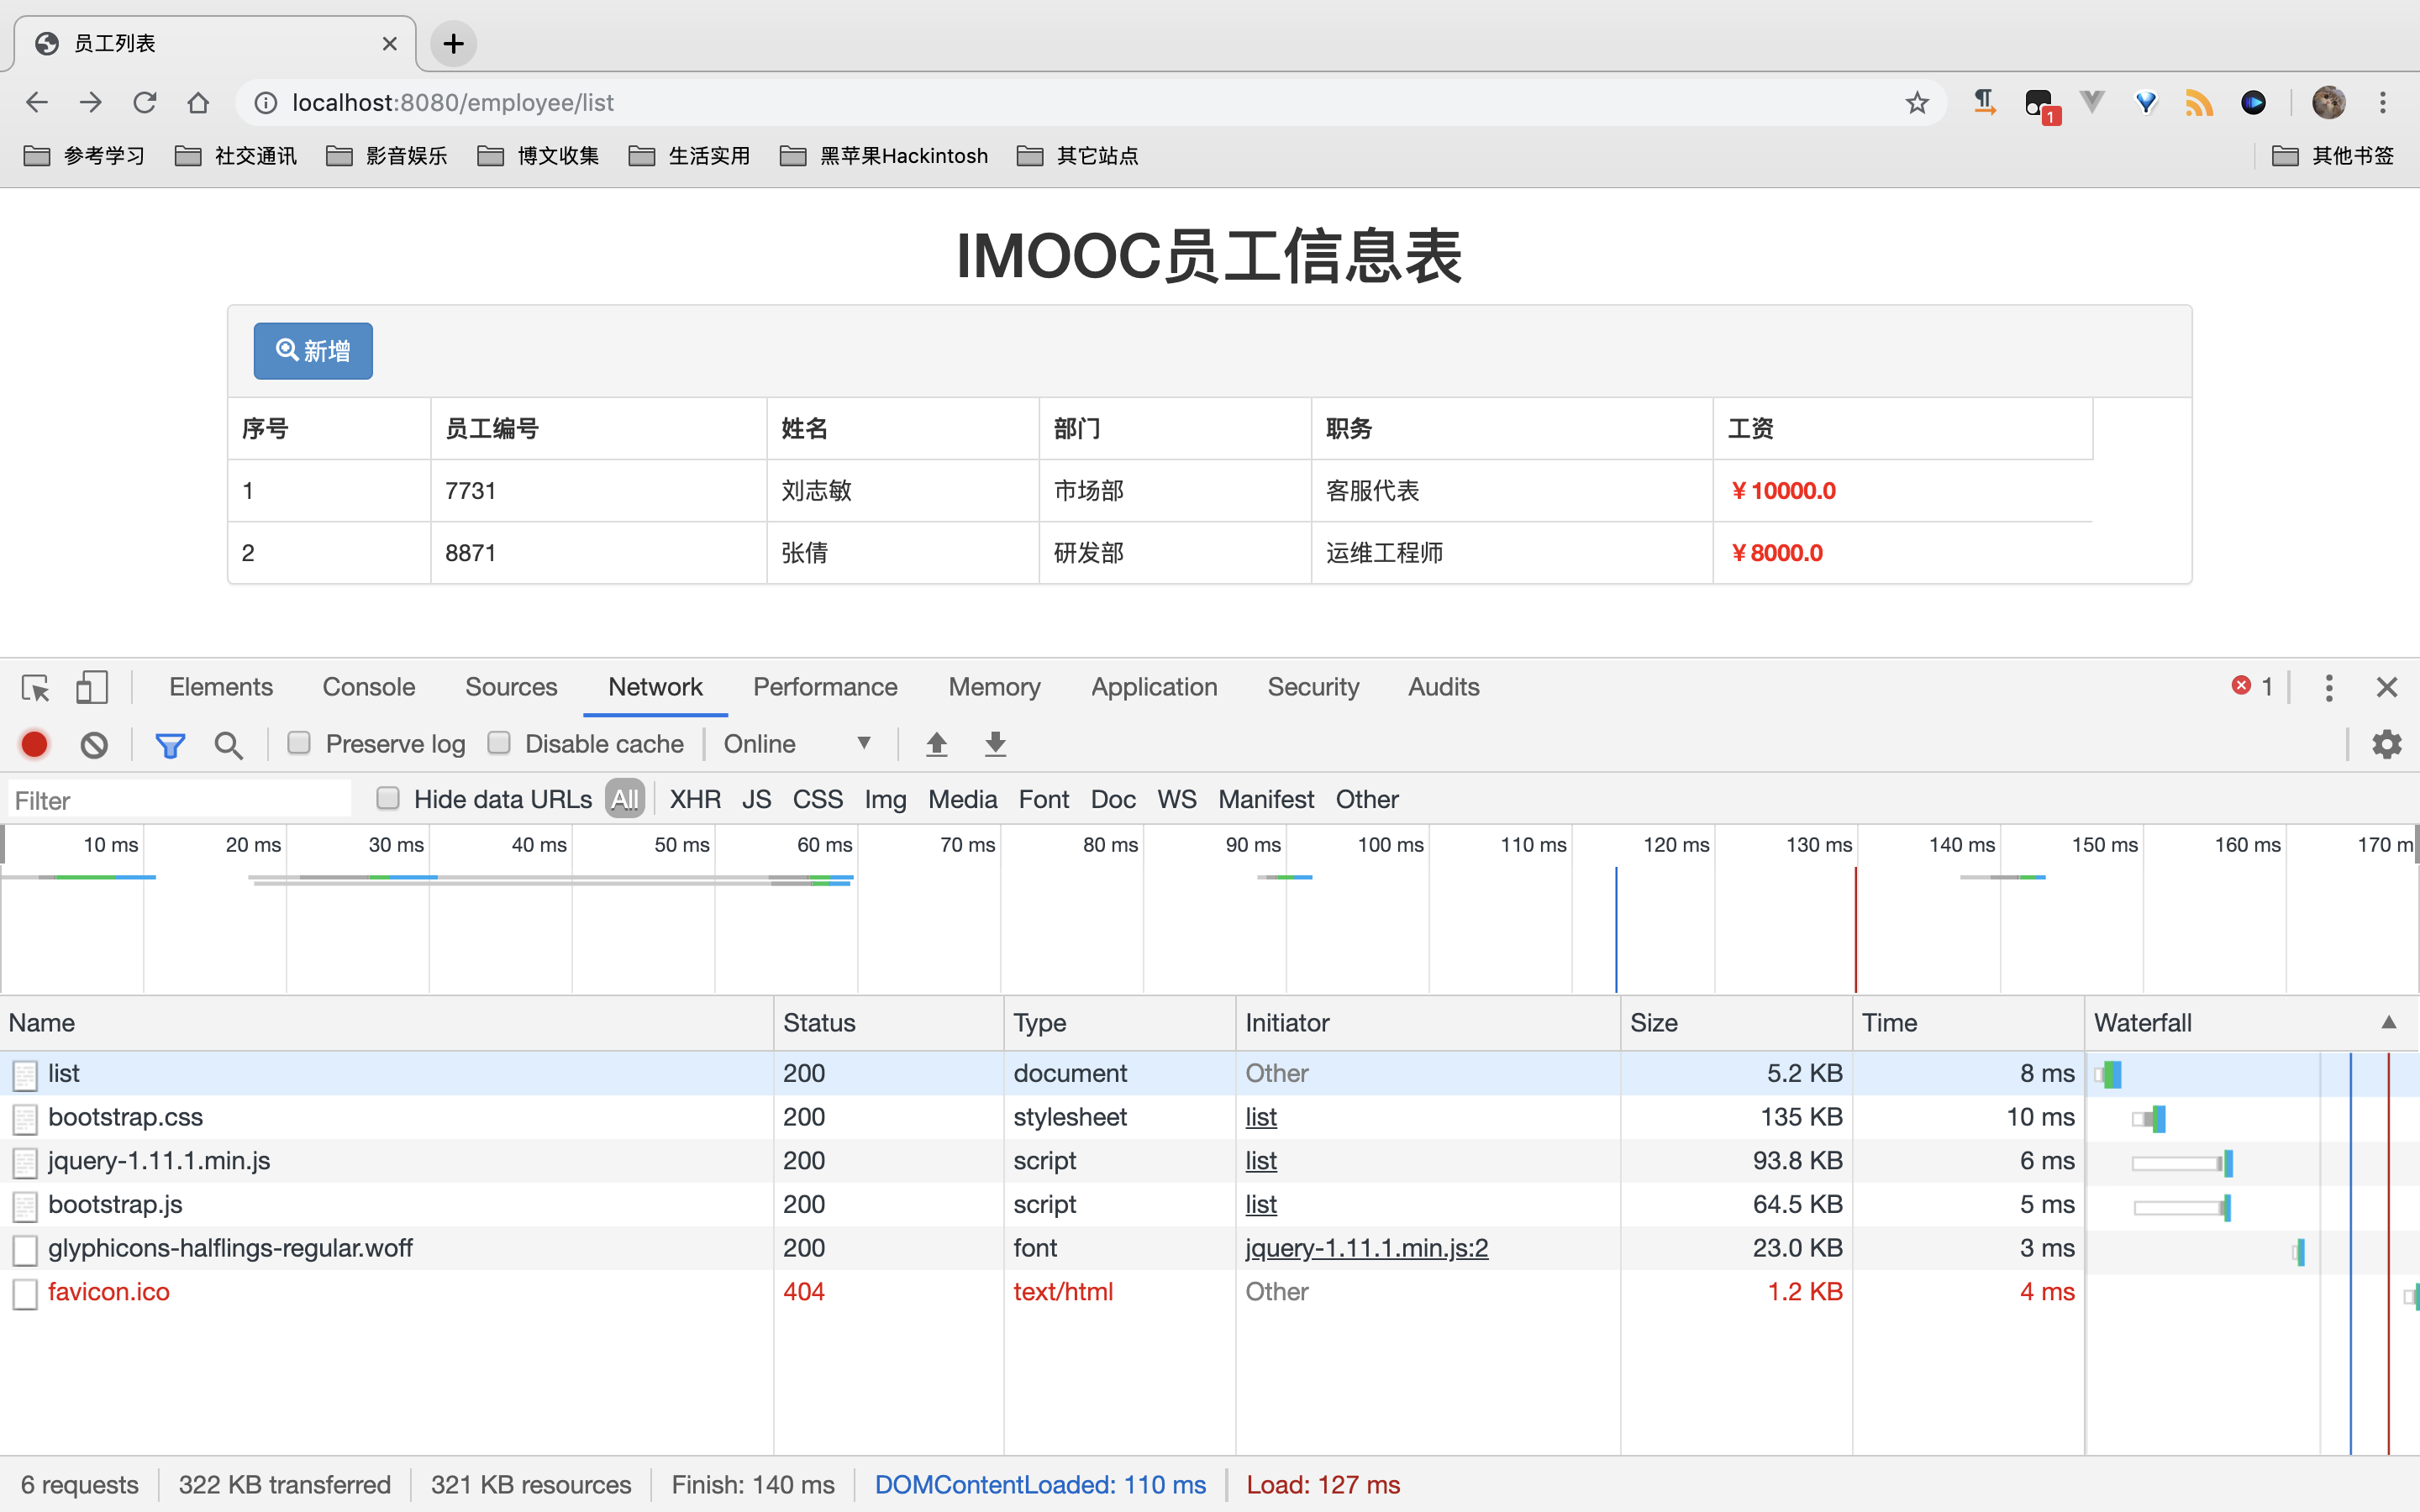Reload the employee list page
The width and height of the screenshot is (2420, 1512).
coord(145,102)
